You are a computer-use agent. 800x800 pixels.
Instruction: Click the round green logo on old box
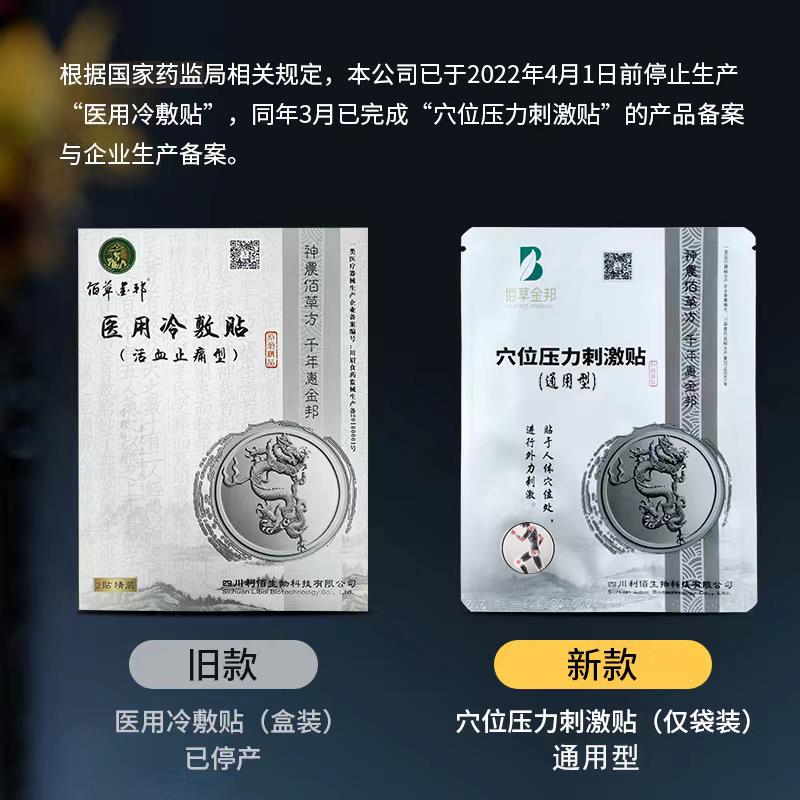pyautogui.click(x=117, y=255)
